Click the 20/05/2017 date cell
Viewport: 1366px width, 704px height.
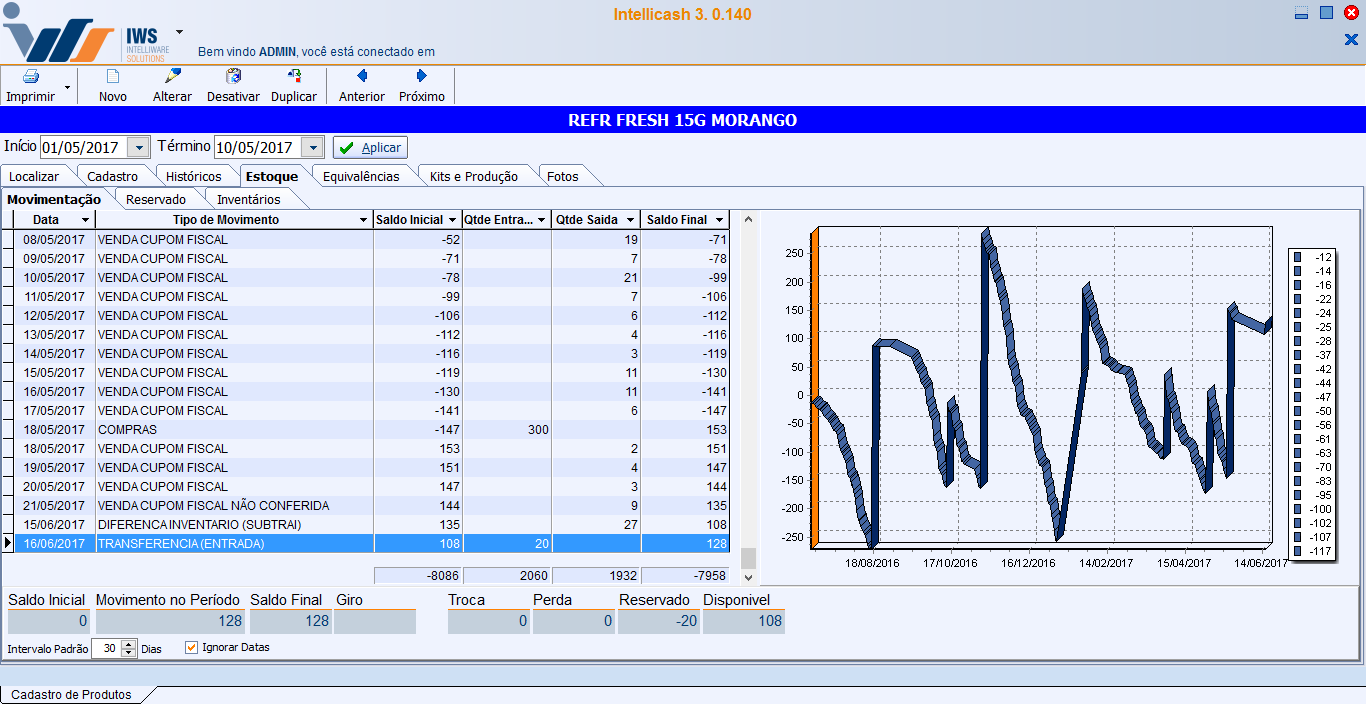(x=55, y=487)
